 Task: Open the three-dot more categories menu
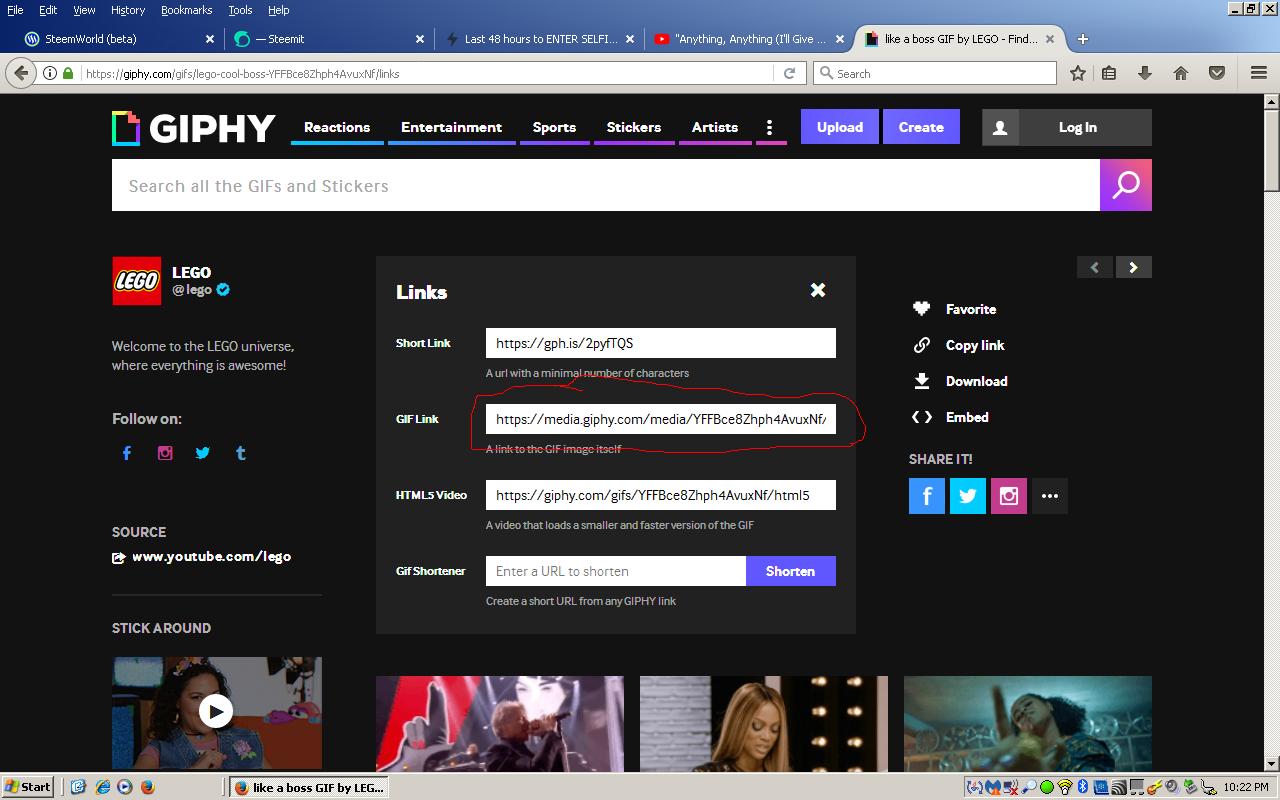click(x=769, y=128)
